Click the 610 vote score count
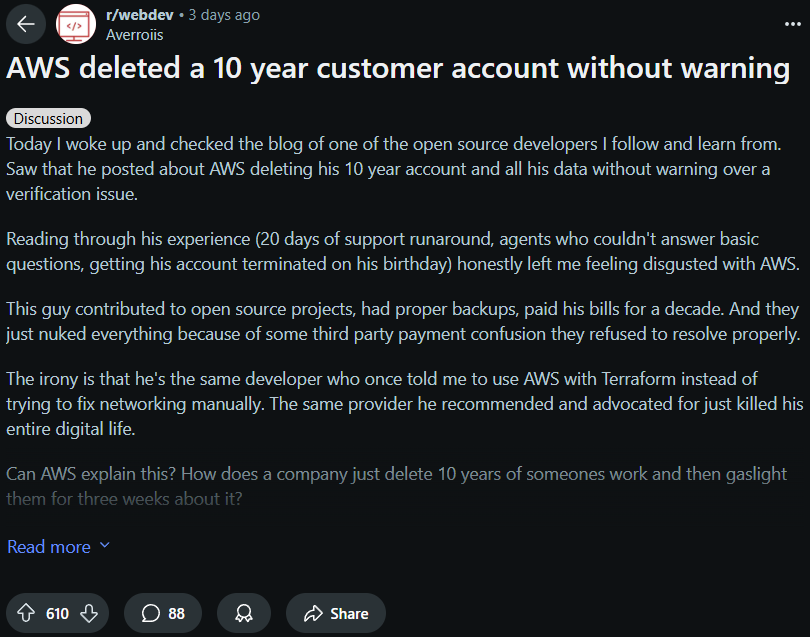The width and height of the screenshot is (810, 637). pos(57,613)
